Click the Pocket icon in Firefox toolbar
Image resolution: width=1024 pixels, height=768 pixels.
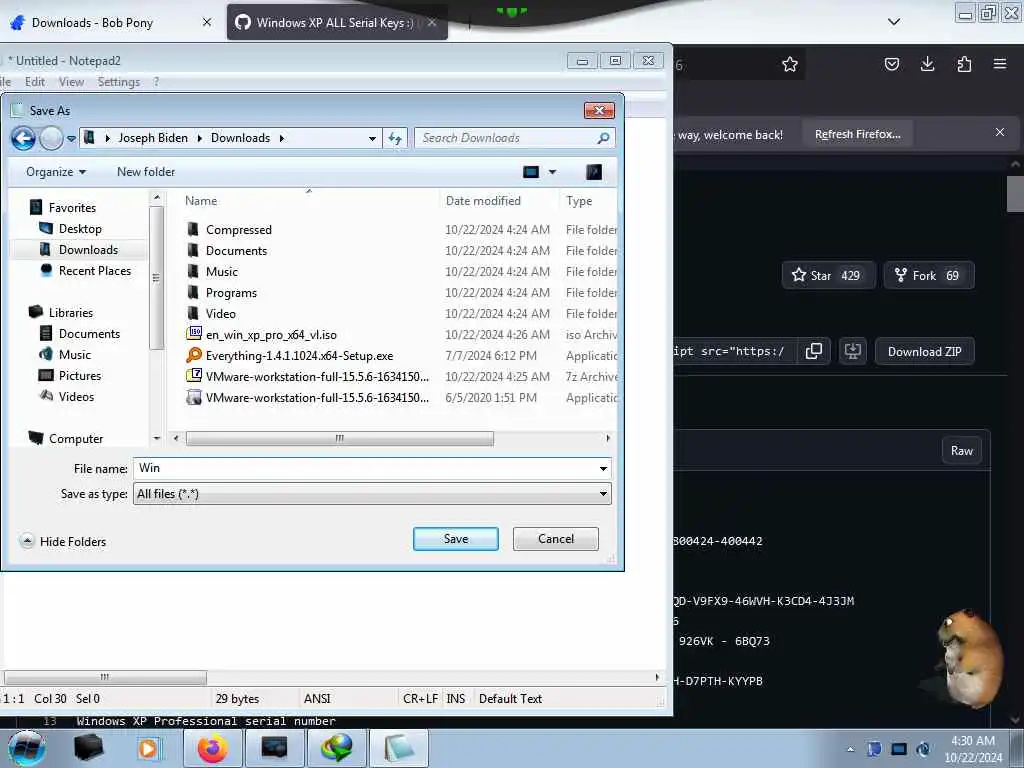(x=891, y=64)
